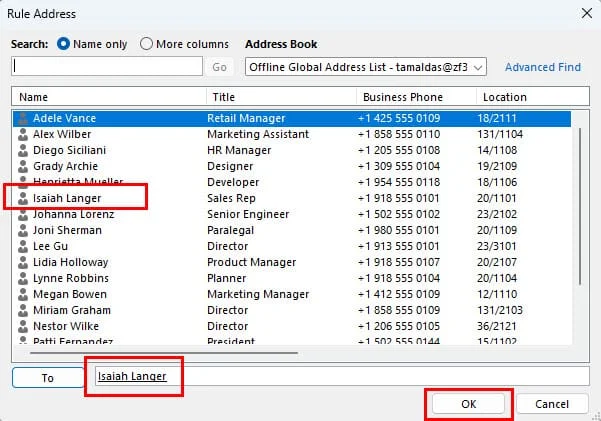Image resolution: width=601 pixels, height=421 pixels.
Task: Click the Go search button
Action: coord(219,67)
